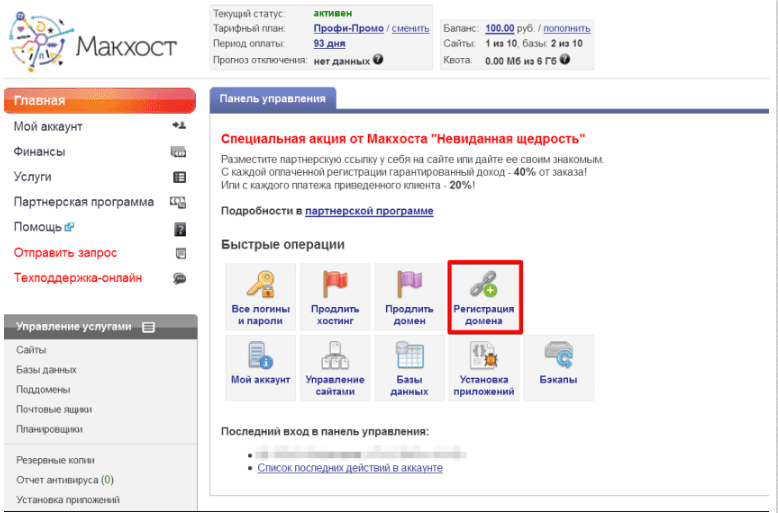Click the пополнить balance link

567,28
